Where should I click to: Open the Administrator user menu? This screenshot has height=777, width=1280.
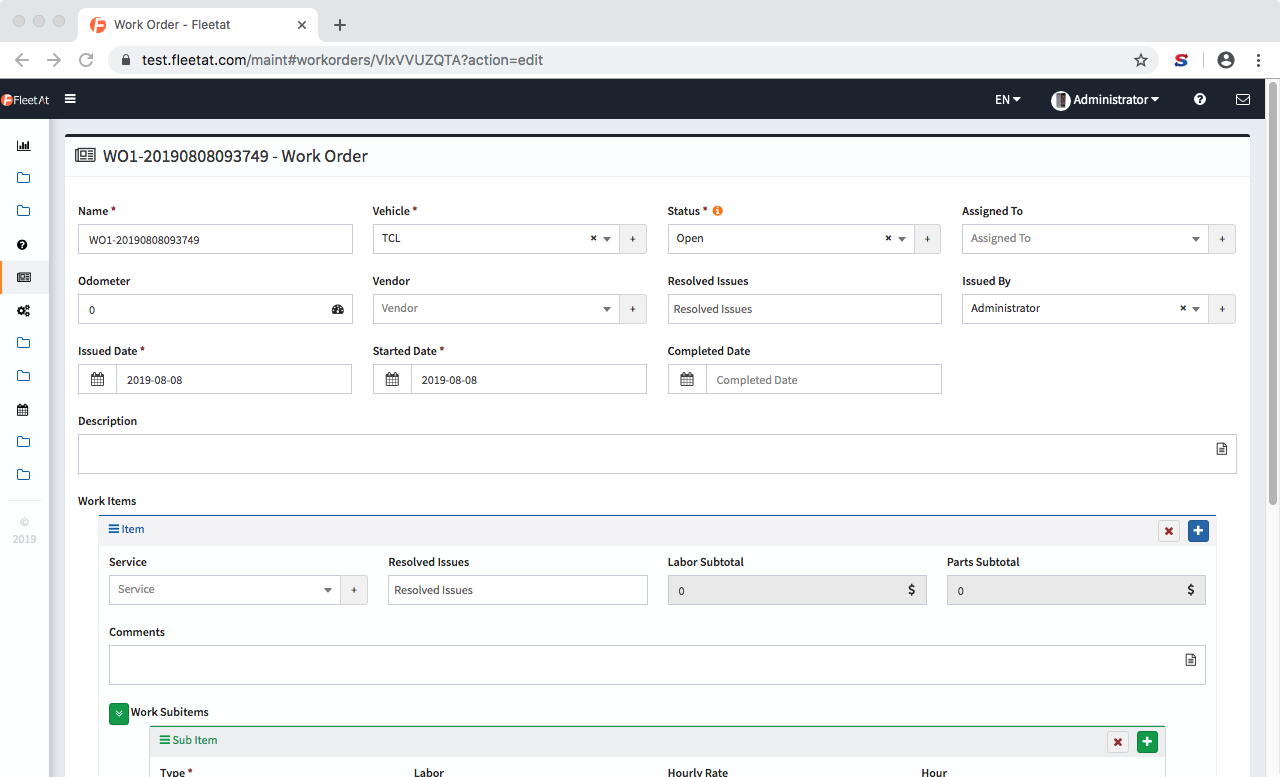click(x=1105, y=99)
